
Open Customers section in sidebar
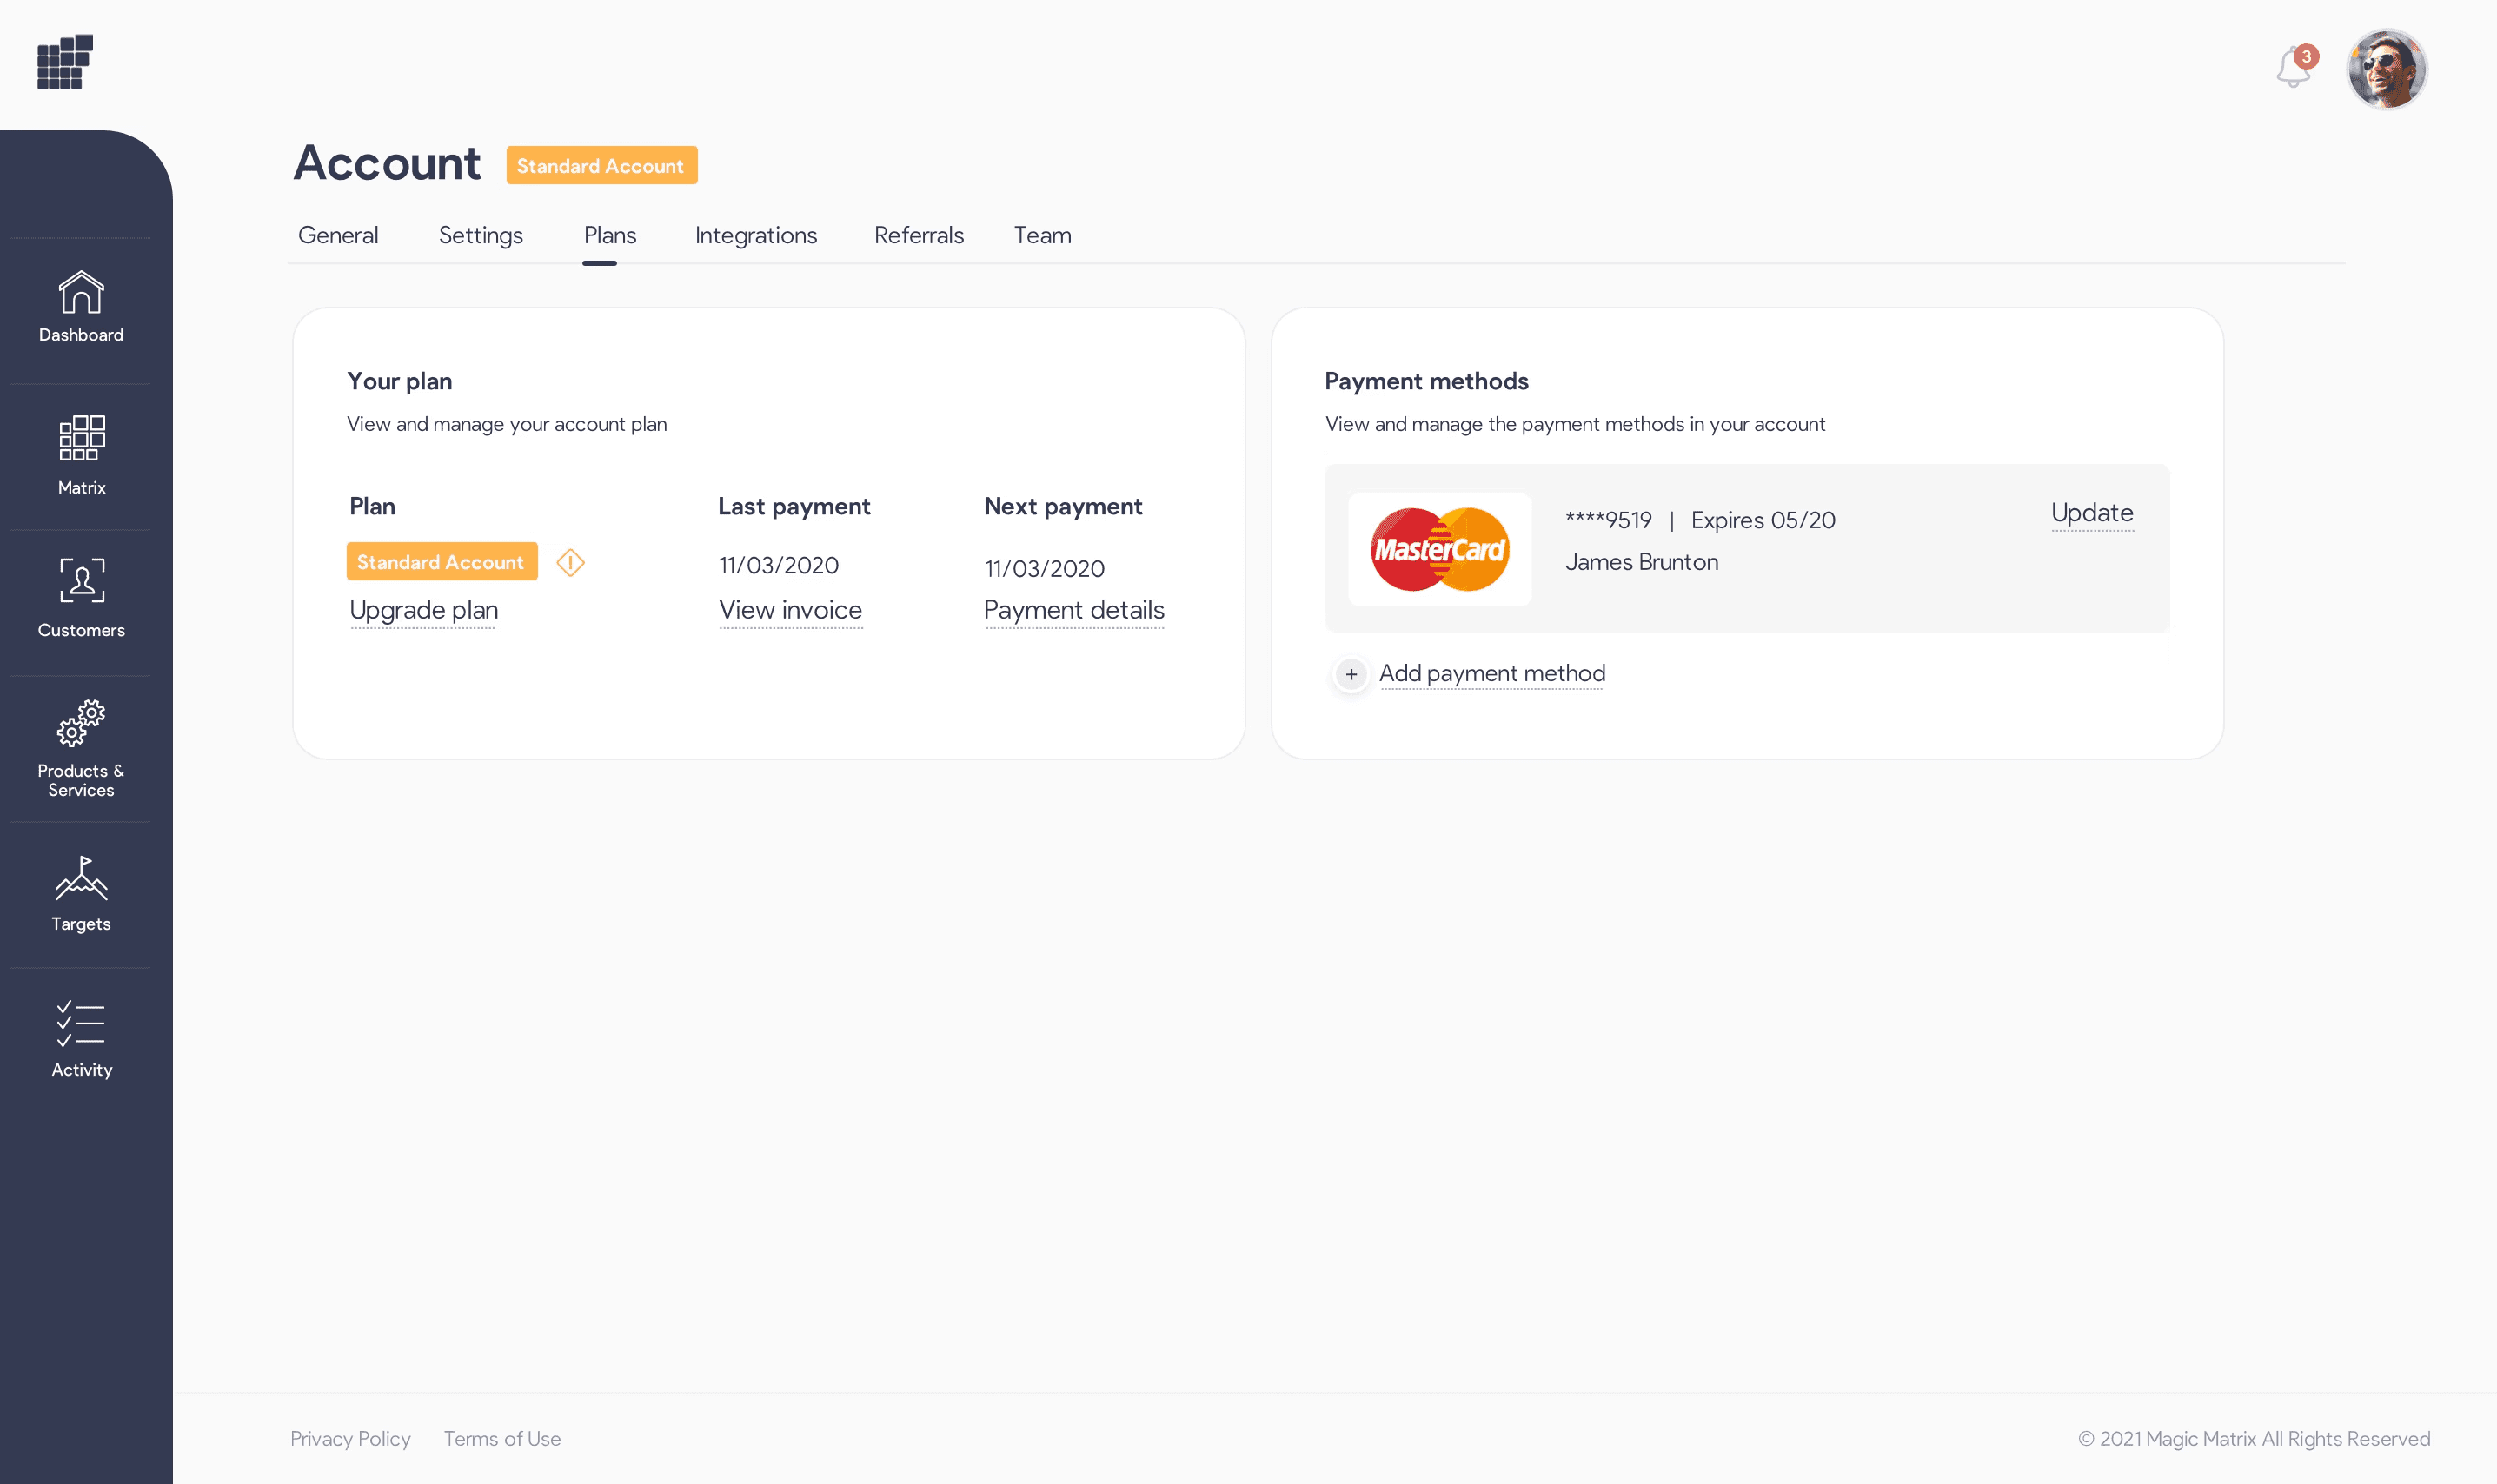(81, 581)
